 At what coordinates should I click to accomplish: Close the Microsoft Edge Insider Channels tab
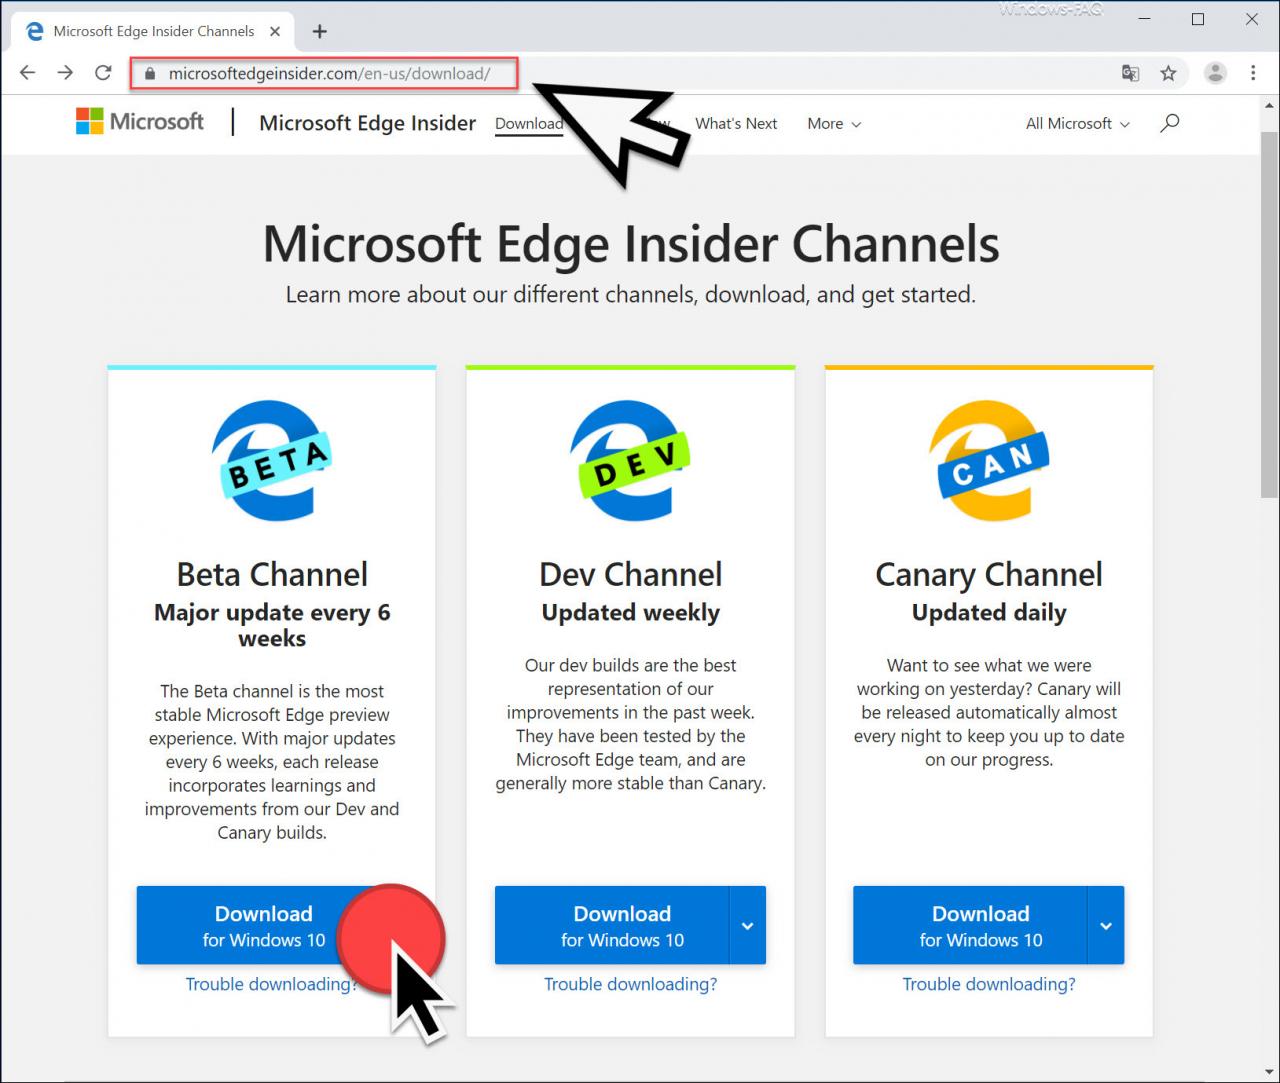[276, 31]
